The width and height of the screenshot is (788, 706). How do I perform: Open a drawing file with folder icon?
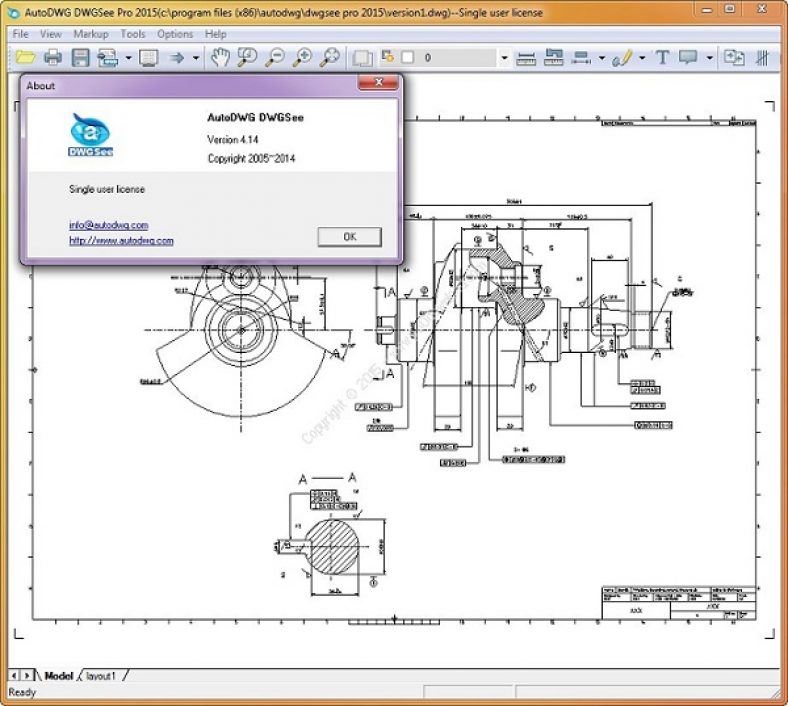click(25, 57)
